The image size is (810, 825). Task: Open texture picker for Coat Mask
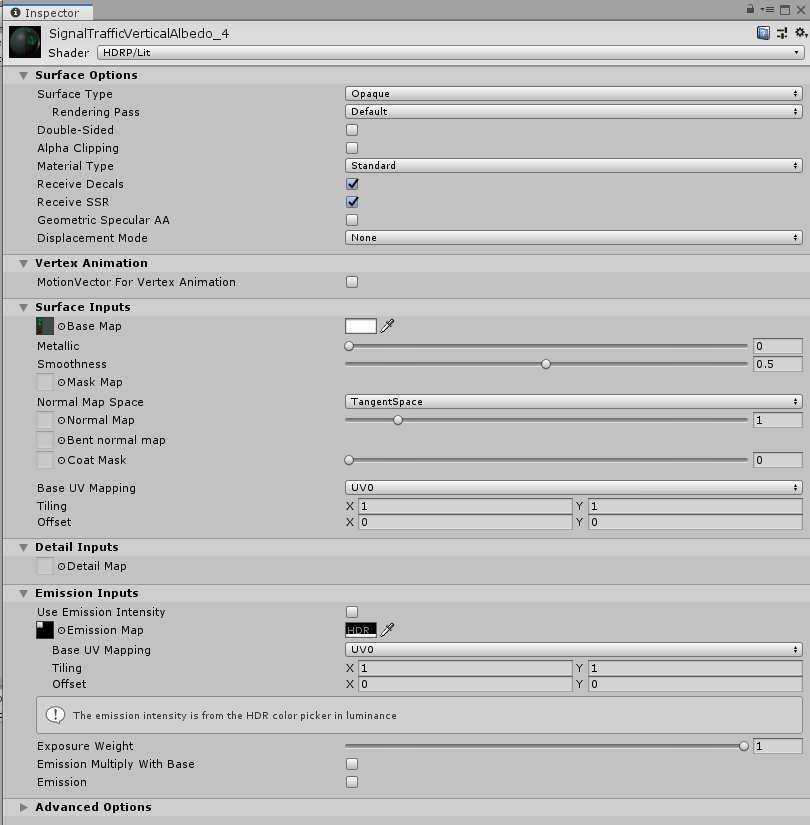62,460
